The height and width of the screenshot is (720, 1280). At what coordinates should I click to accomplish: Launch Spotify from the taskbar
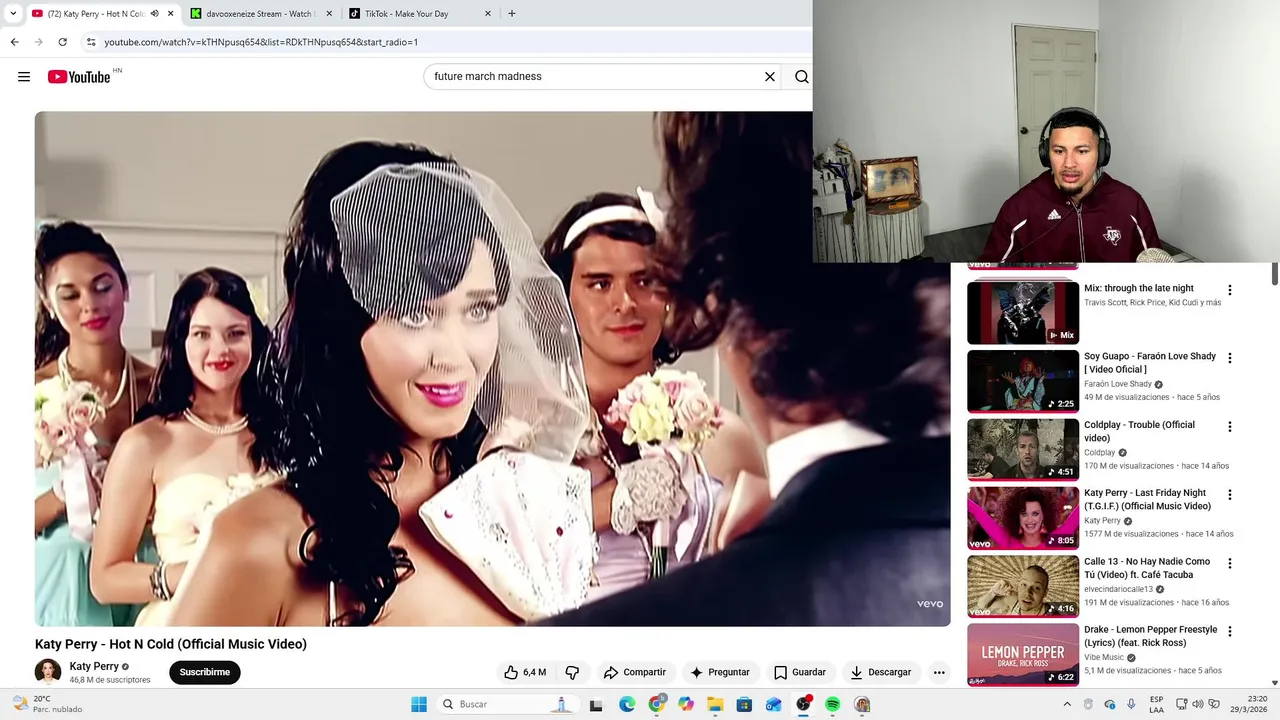(x=832, y=704)
